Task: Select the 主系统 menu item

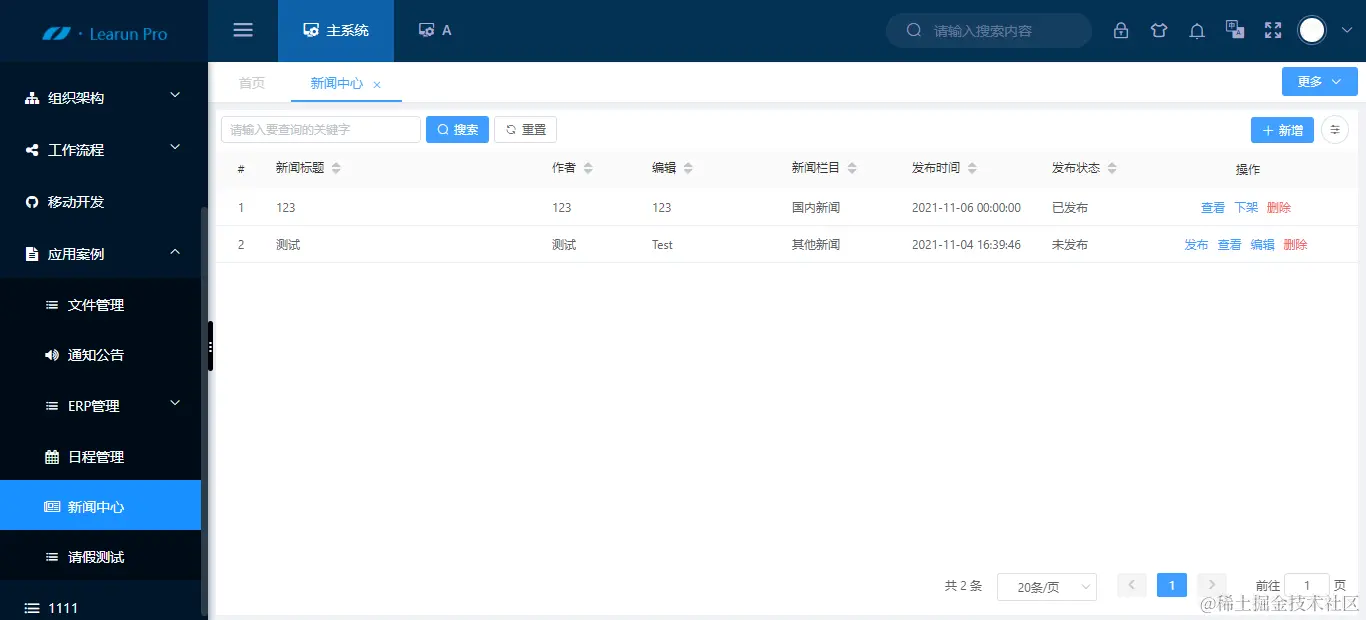Action: point(336,30)
